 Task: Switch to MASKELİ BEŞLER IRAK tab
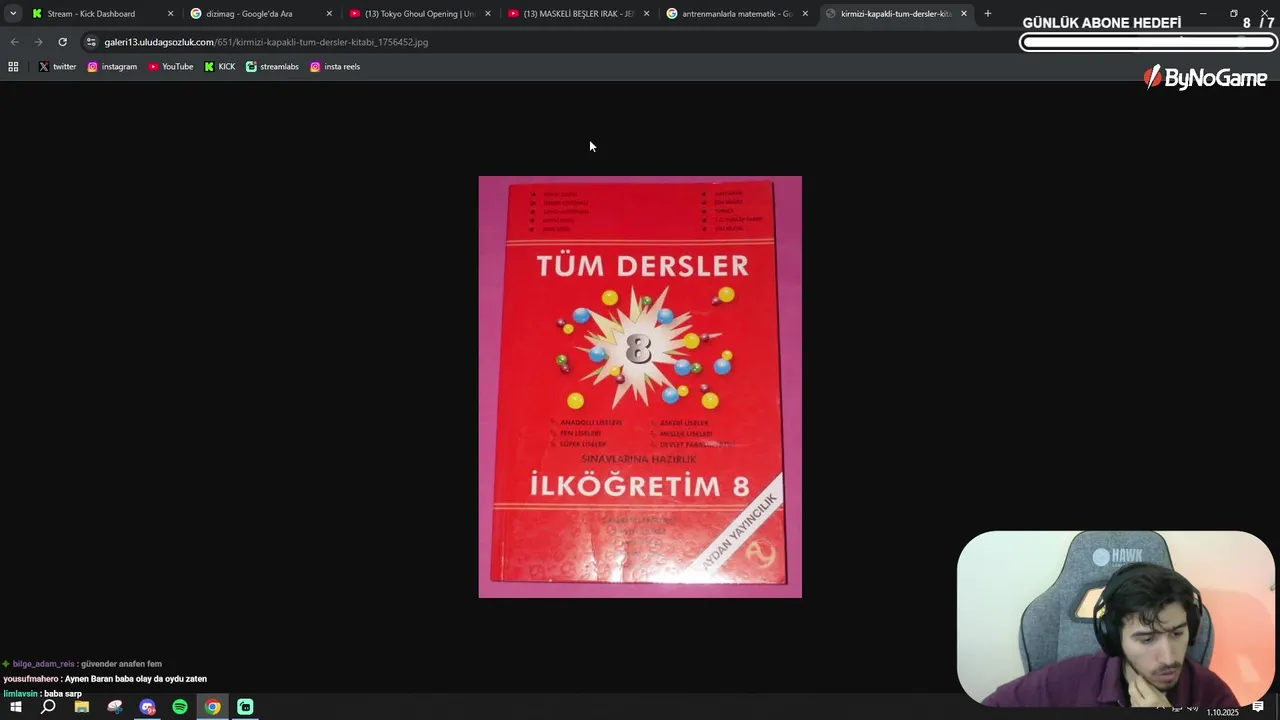pyautogui.click(x=577, y=14)
